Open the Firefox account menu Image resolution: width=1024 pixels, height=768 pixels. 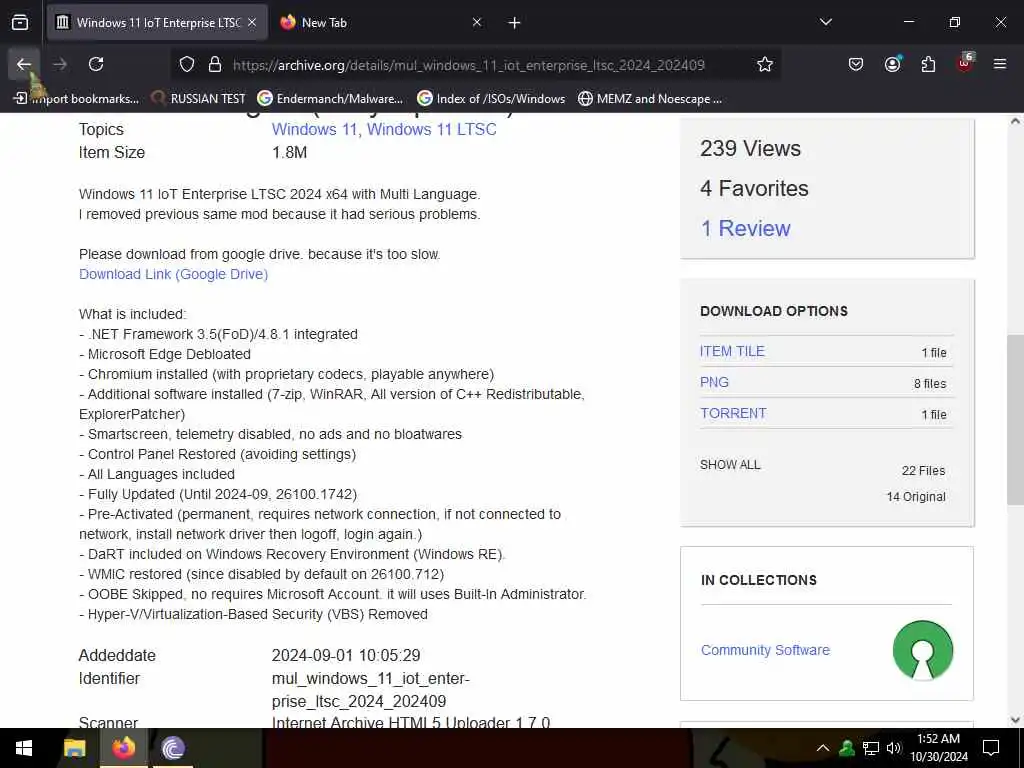tap(892, 64)
